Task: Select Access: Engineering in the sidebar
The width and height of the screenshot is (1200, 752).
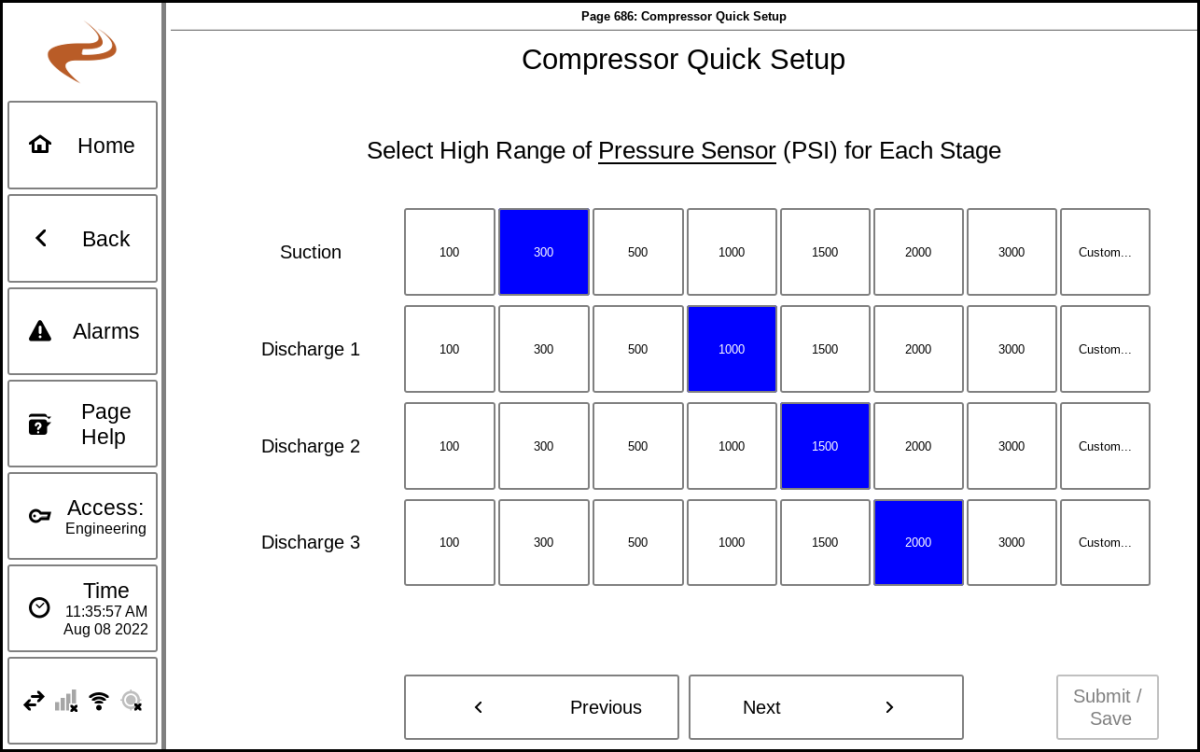Action: (x=82, y=514)
